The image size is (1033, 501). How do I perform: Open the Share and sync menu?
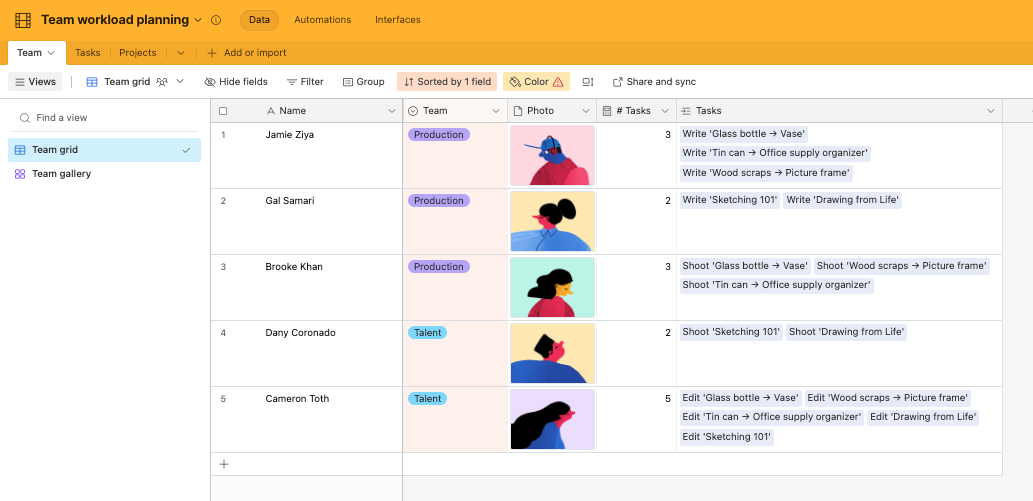pos(654,82)
